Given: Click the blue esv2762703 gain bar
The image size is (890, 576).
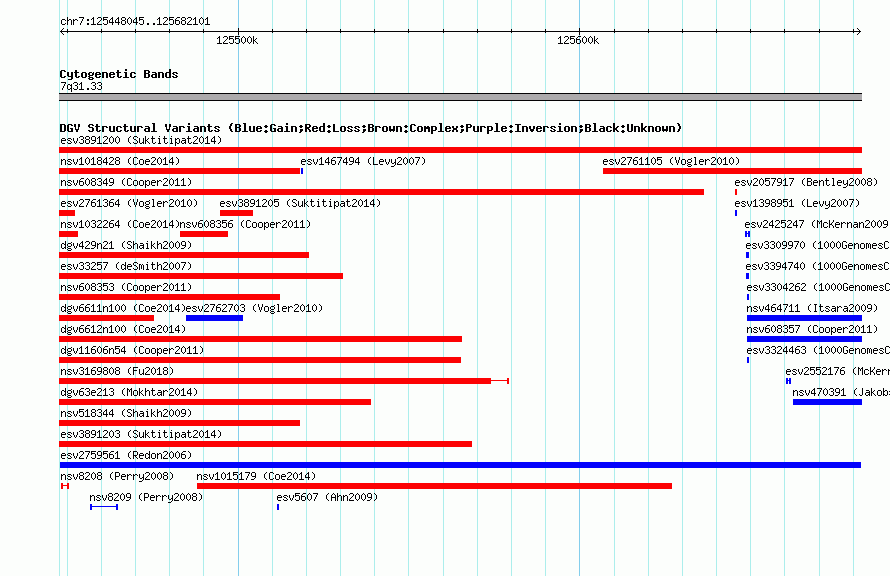Looking at the screenshot, I should 215,318.
